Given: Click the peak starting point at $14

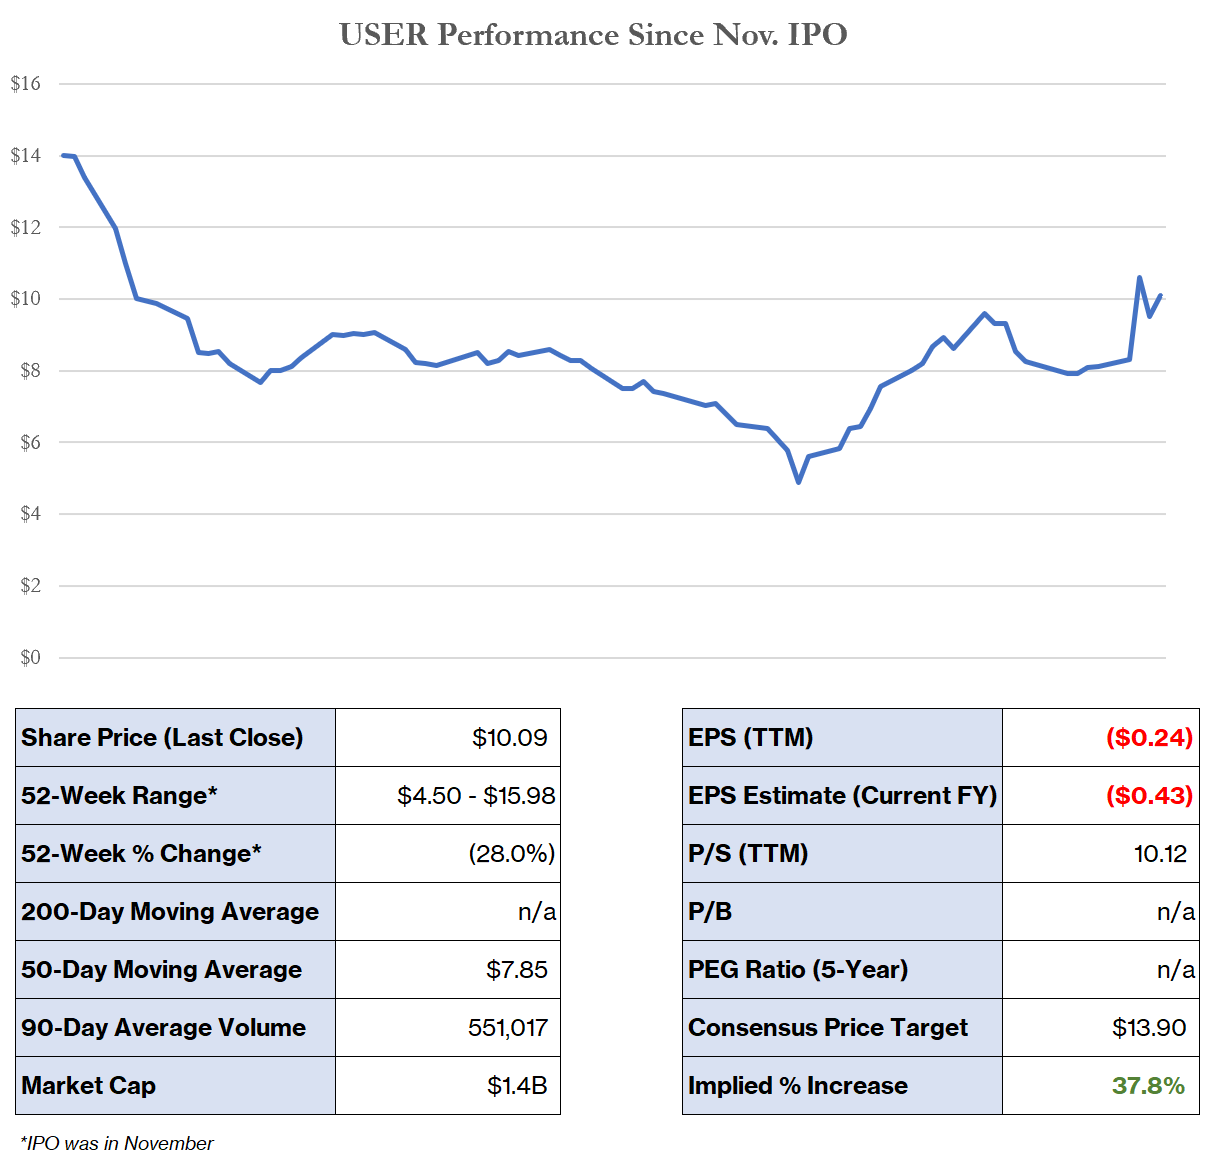Looking at the screenshot, I should pos(68,155).
